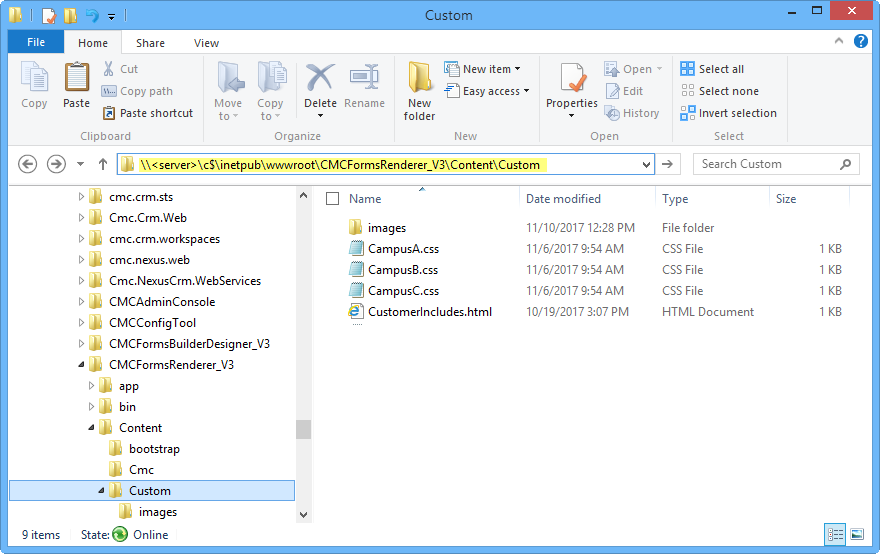Click Properties in Quick Access Toolbar
The height and width of the screenshot is (554, 880).
point(49,15)
